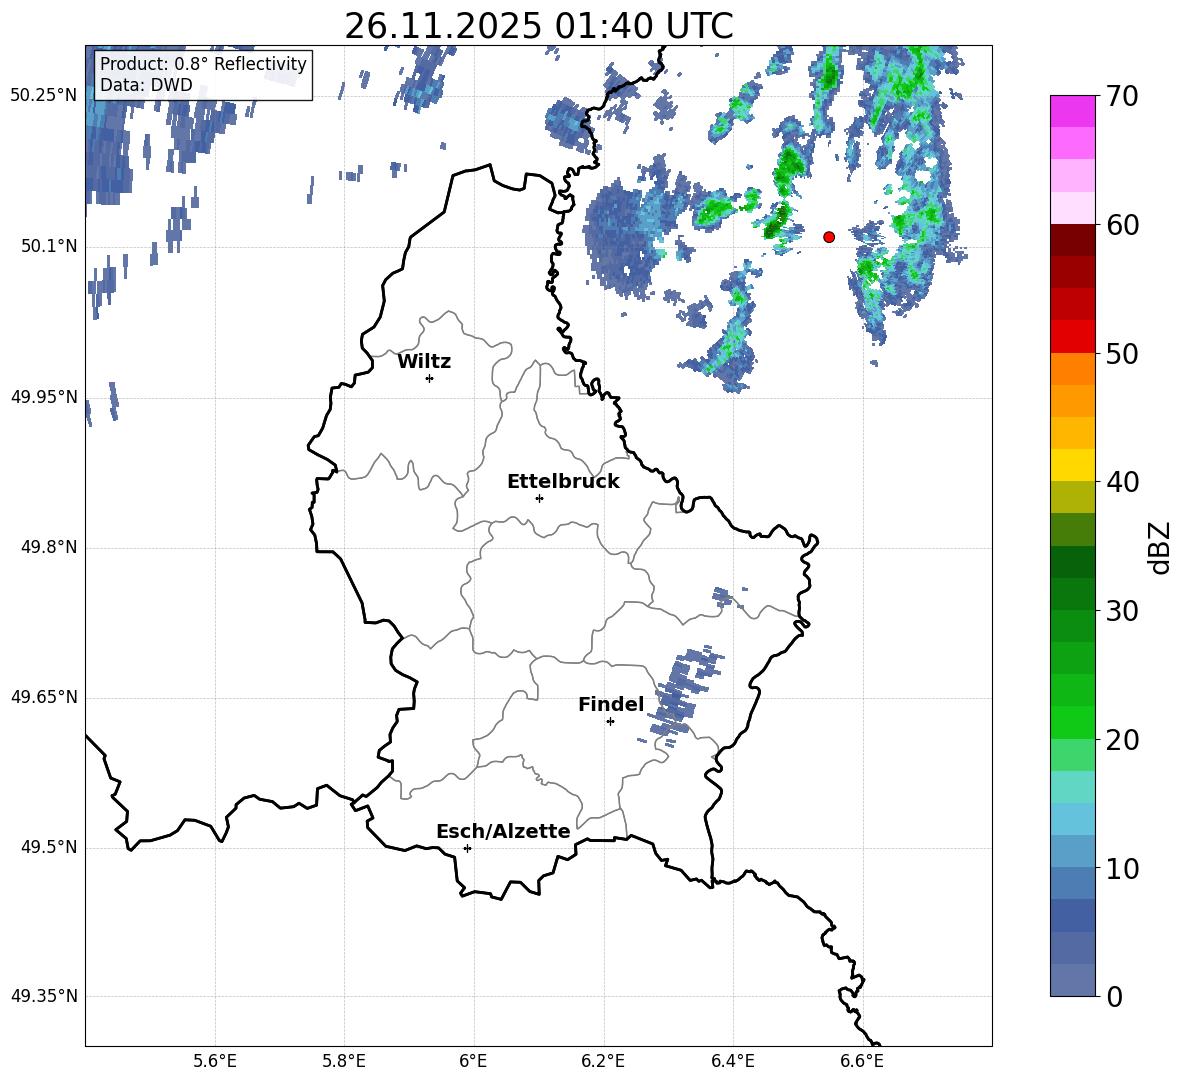The height and width of the screenshot is (1081, 1184).
Task: Click the 10 value on the colorbar
Action: click(1122, 868)
